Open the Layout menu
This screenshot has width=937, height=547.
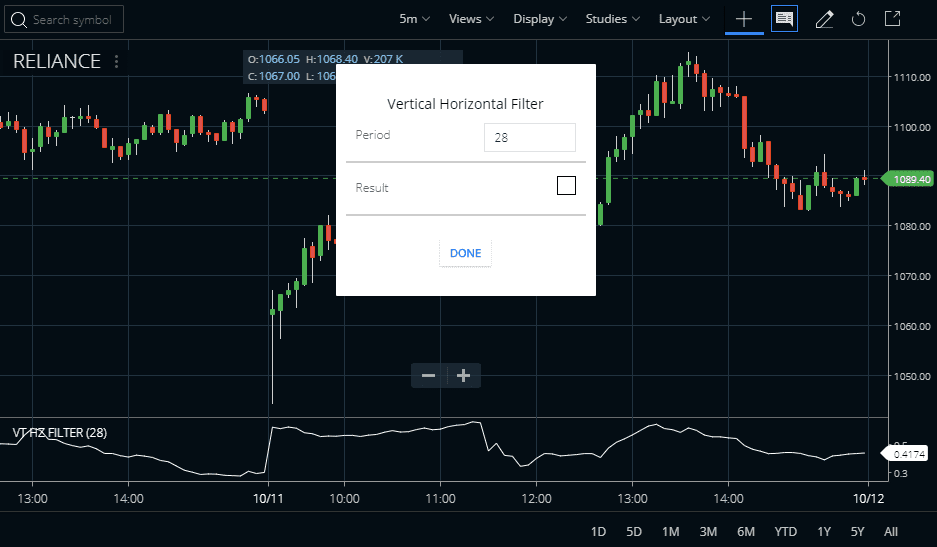coord(684,19)
